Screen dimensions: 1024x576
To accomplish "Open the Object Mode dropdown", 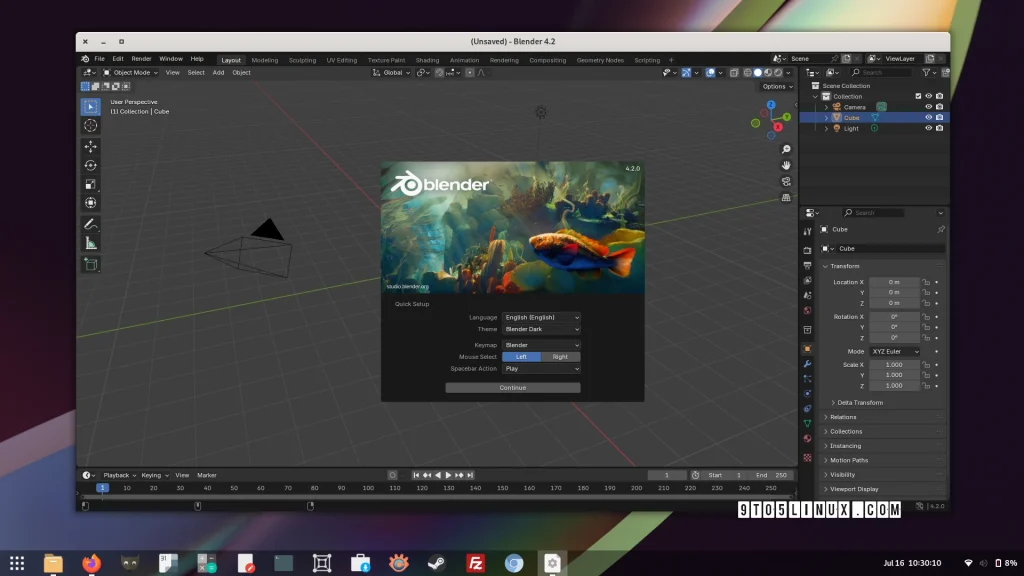I will click(131, 72).
